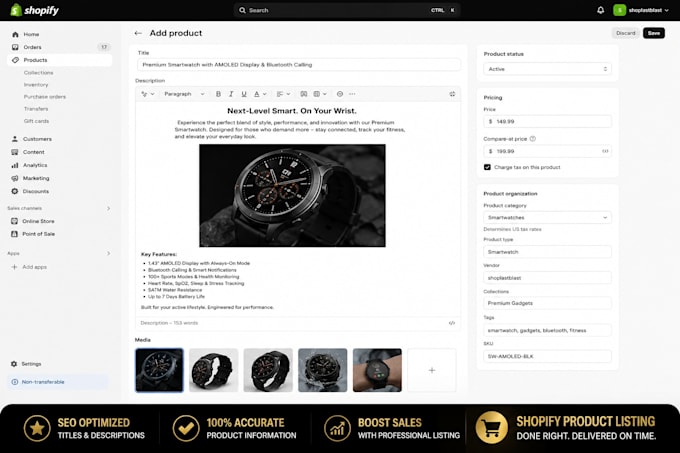
Task: Click the Online Store icon
Action: 14,221
